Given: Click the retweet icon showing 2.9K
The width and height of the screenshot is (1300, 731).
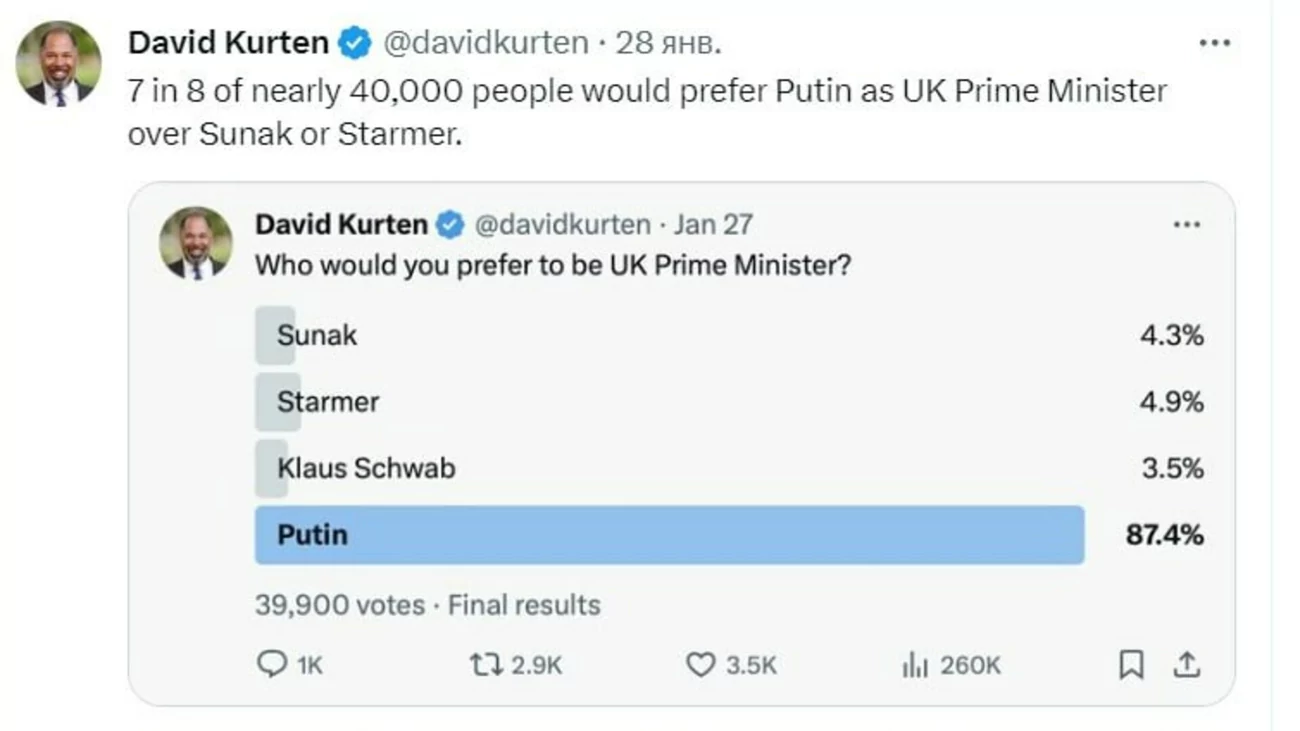Looking at the screenshot, I should click(486, 665).
